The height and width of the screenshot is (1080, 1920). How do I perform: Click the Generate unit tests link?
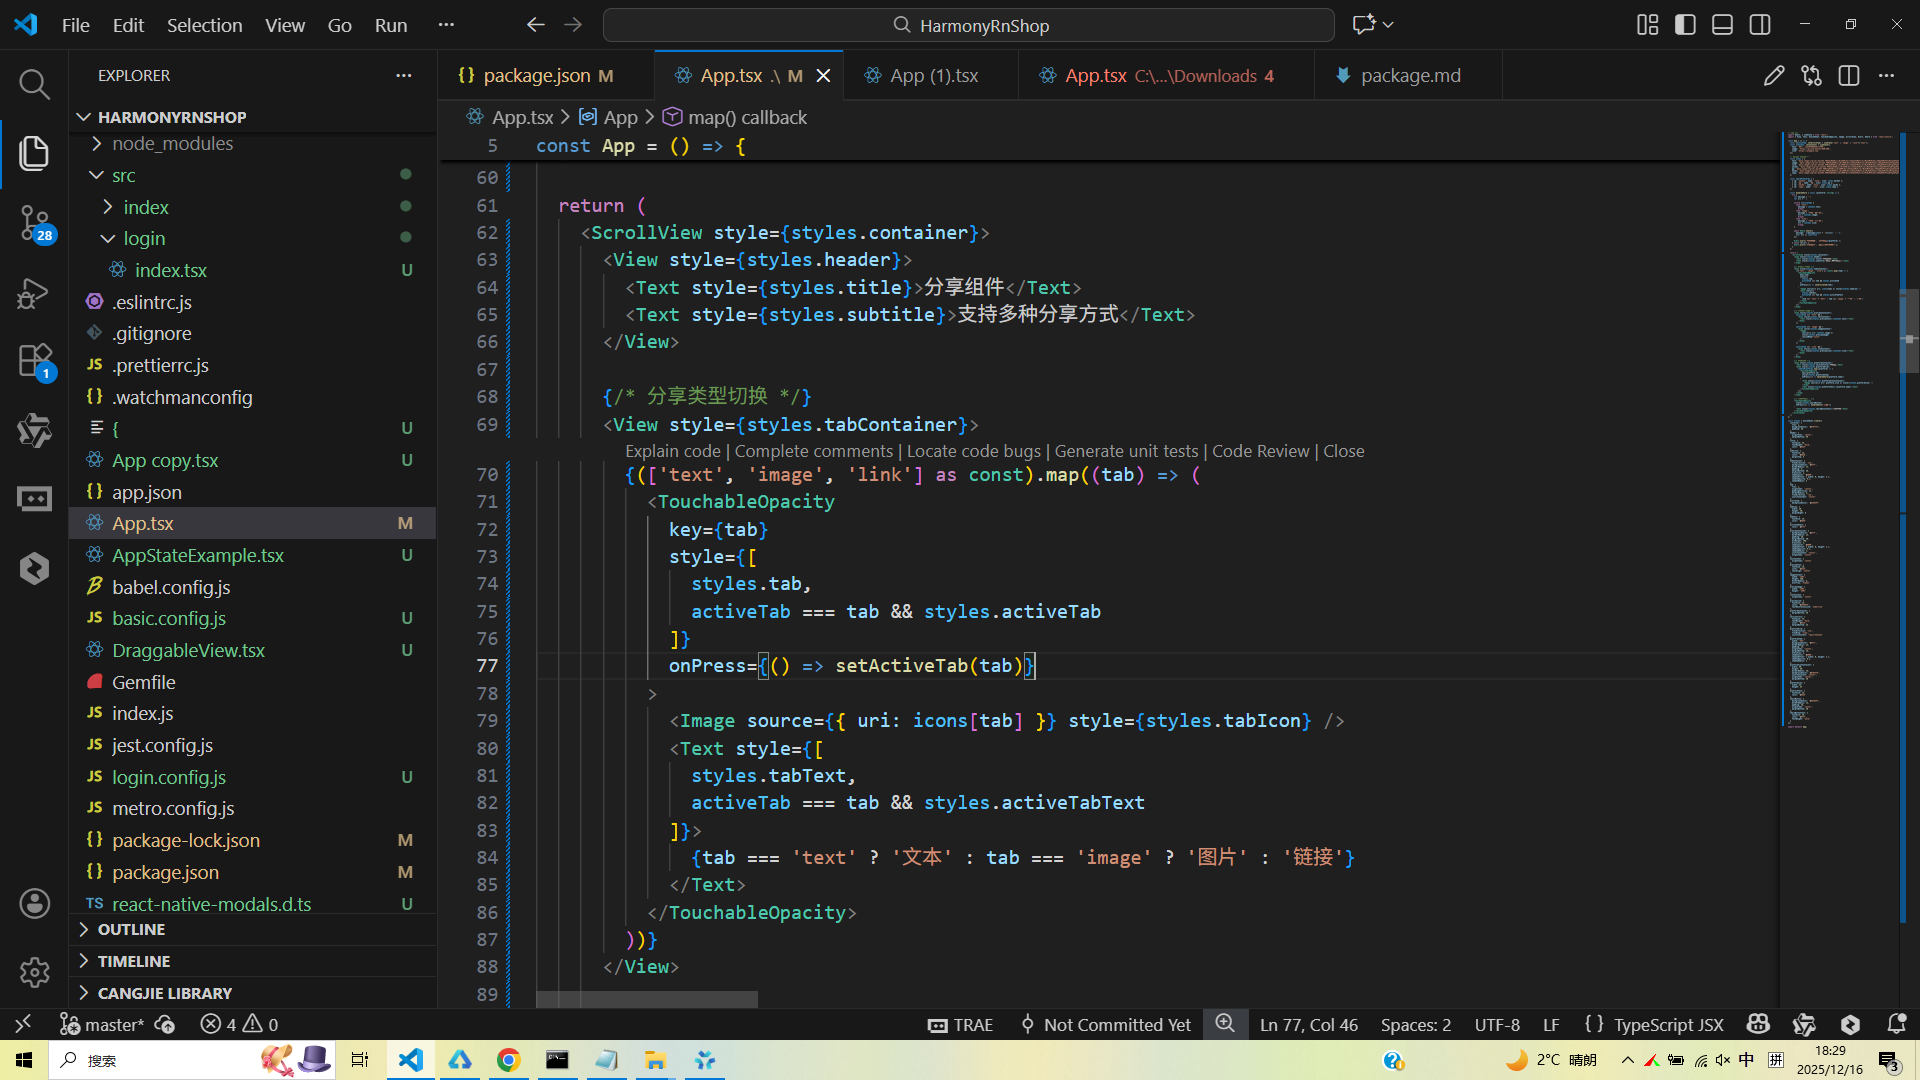tap(1126, 452)
